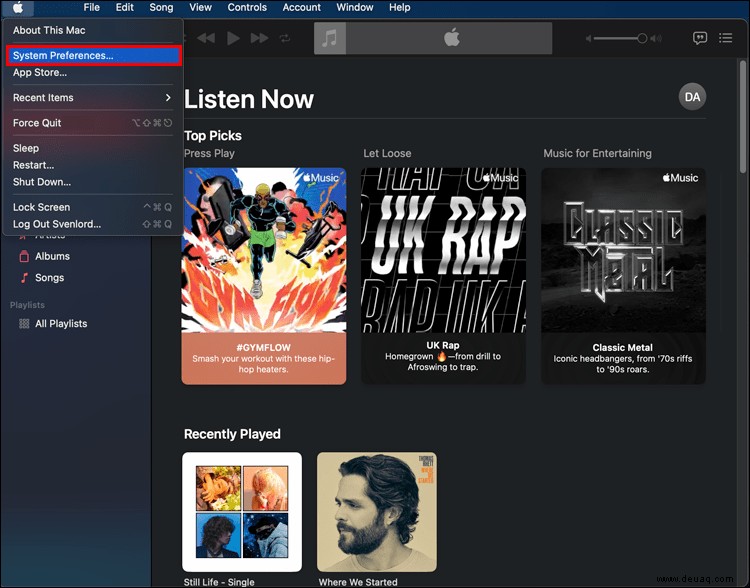Viewport: 750px width, 588px height.
Task: Click the Albums sidebar icon
Action: pyautogui.click(x=24, y=256)
